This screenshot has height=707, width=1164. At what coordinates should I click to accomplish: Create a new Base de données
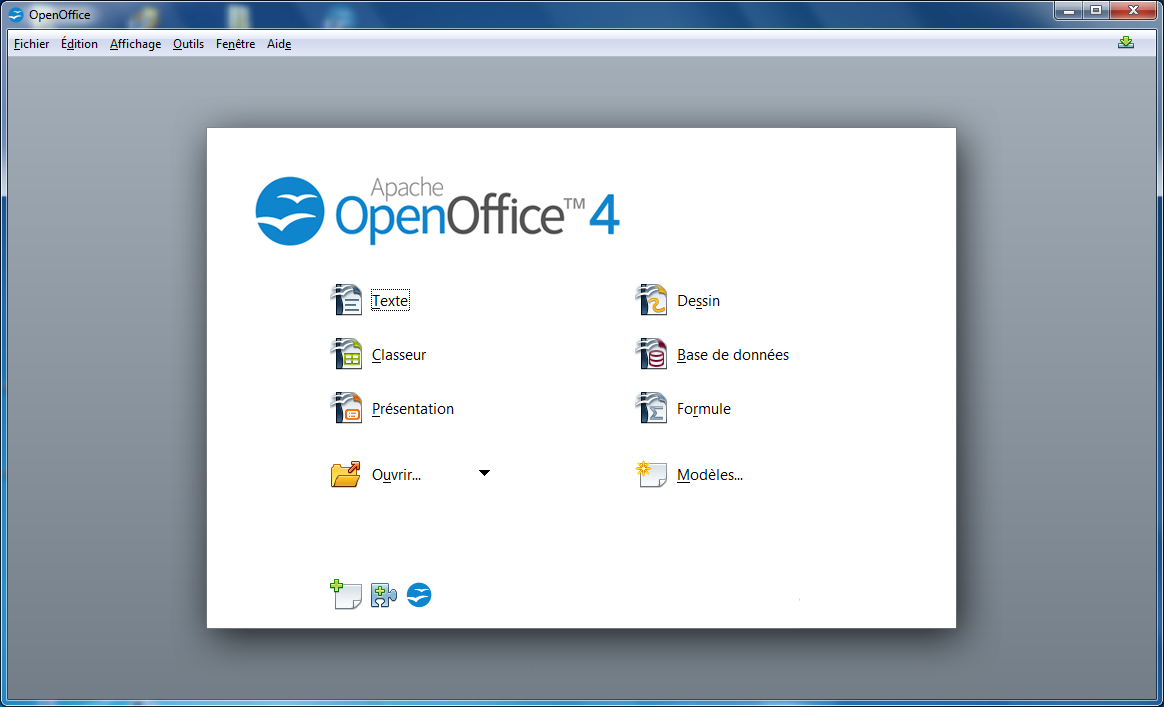pos(733,355)
